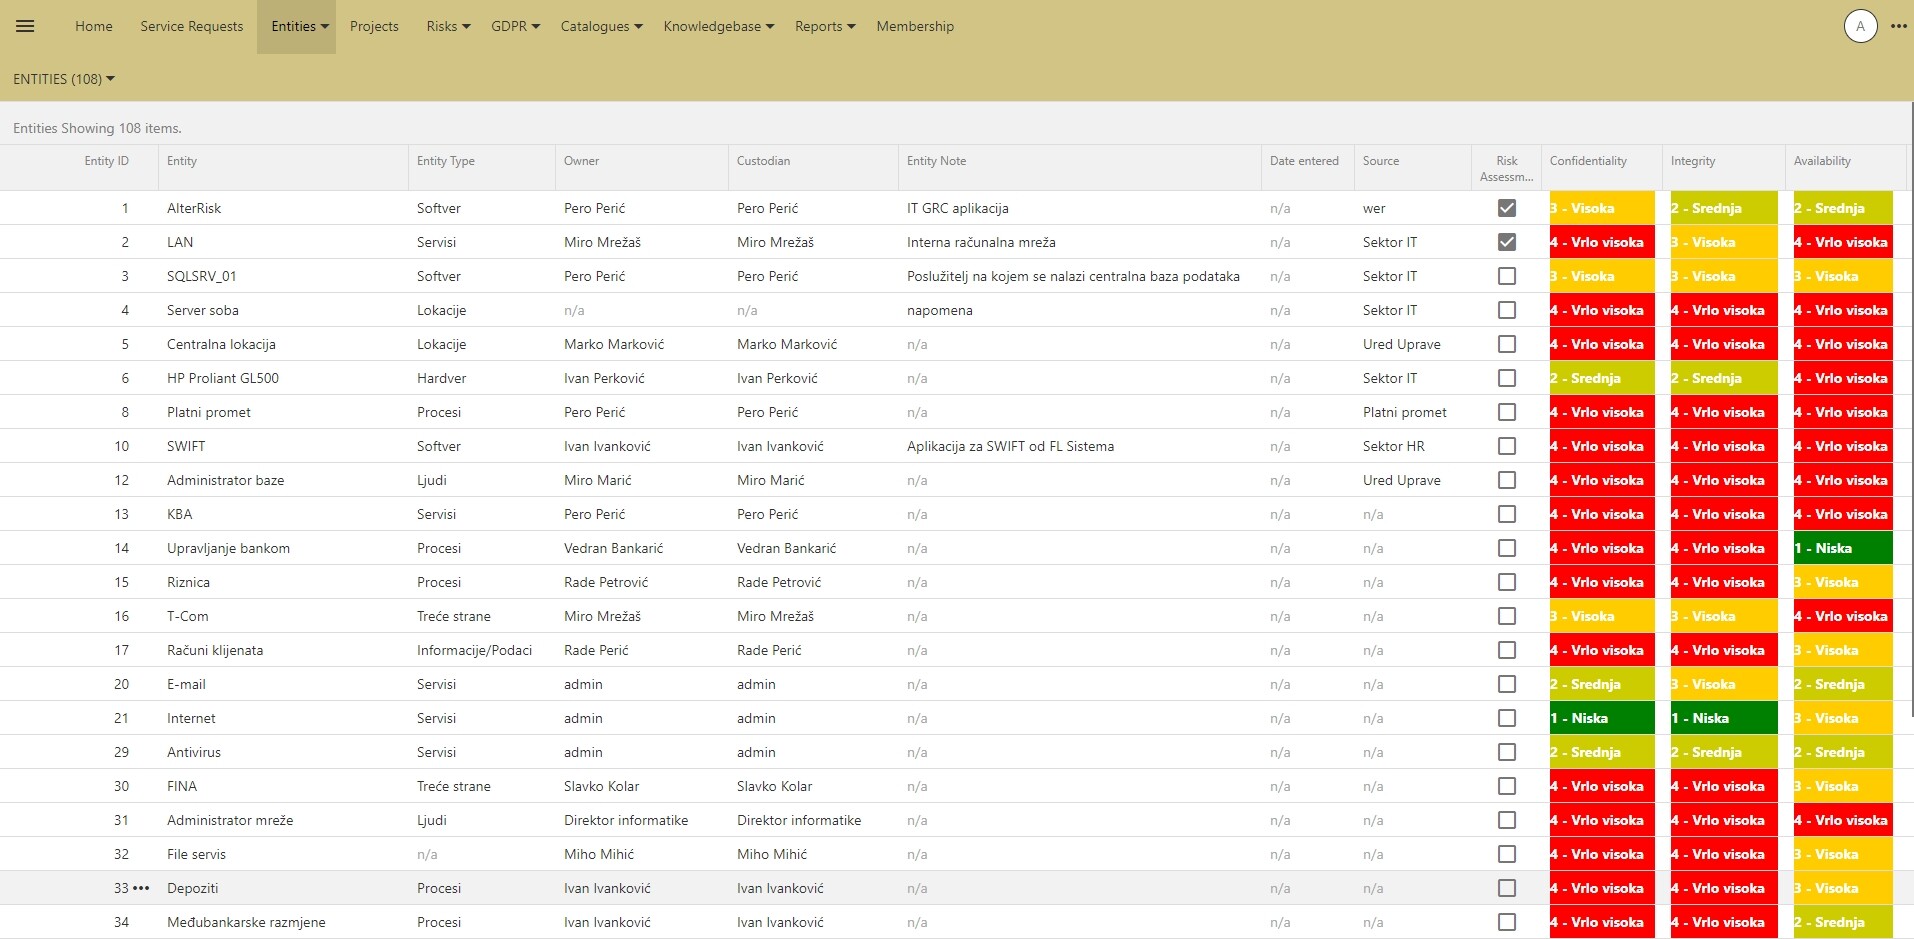Open the three-dots overflow menu top right
Viewport: 1914px width, 939px height.
pyautogui.click(x=1899, y=27)
